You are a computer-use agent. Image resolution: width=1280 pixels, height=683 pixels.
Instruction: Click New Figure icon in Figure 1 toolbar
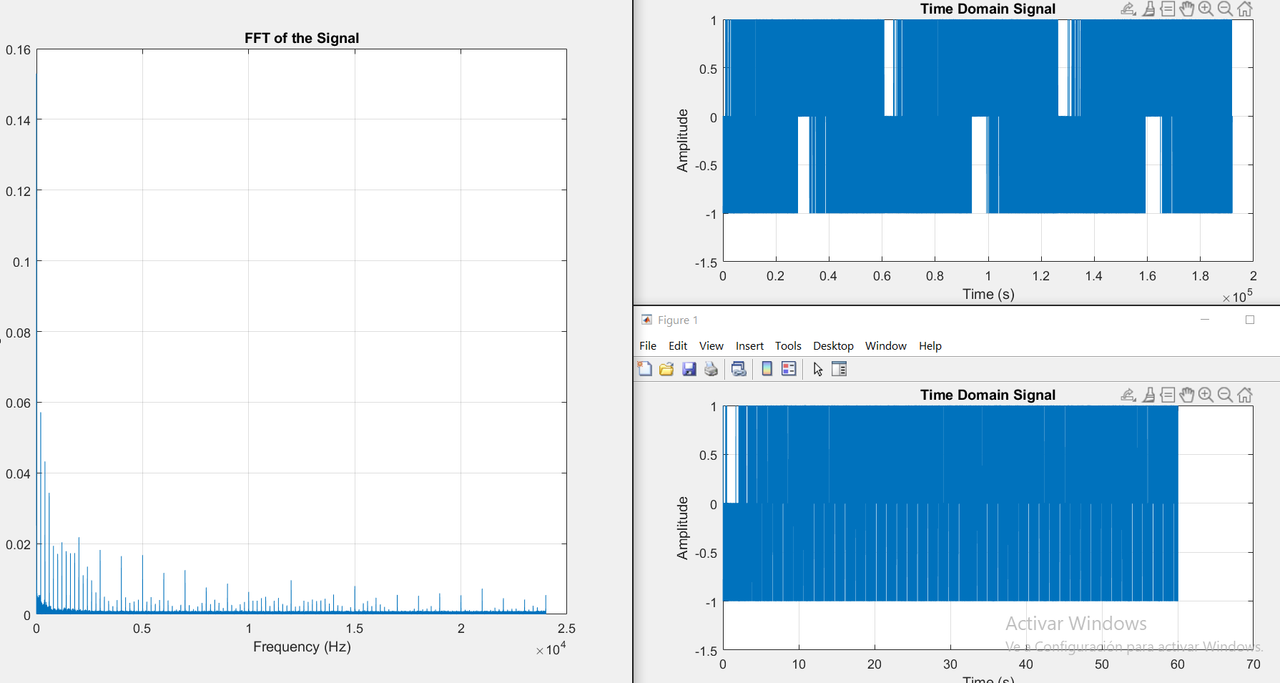645,369
